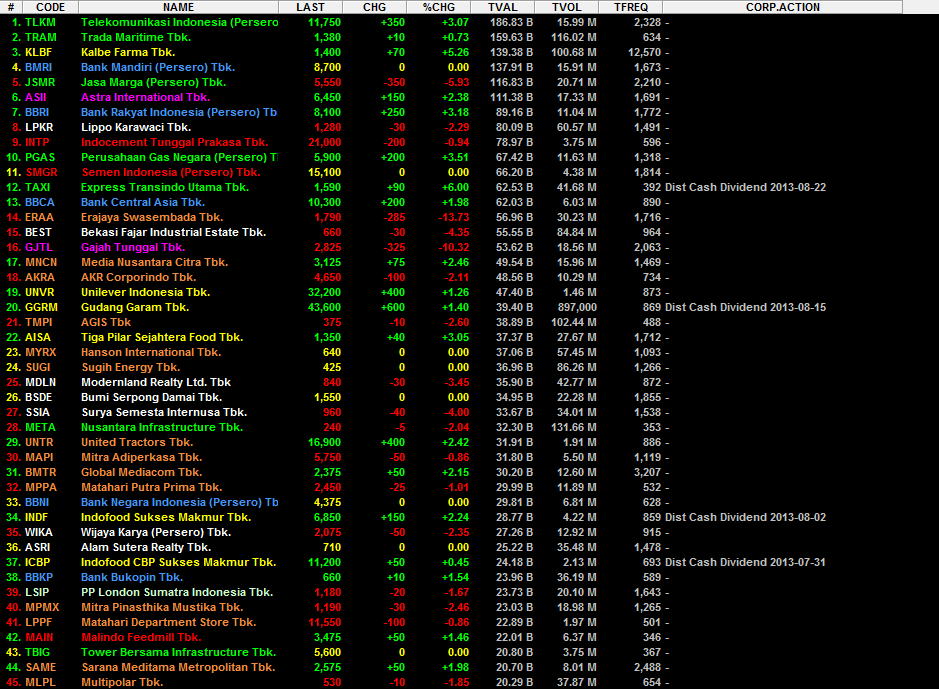
Task: Click INTP stock code
Action: coord(37,142)
